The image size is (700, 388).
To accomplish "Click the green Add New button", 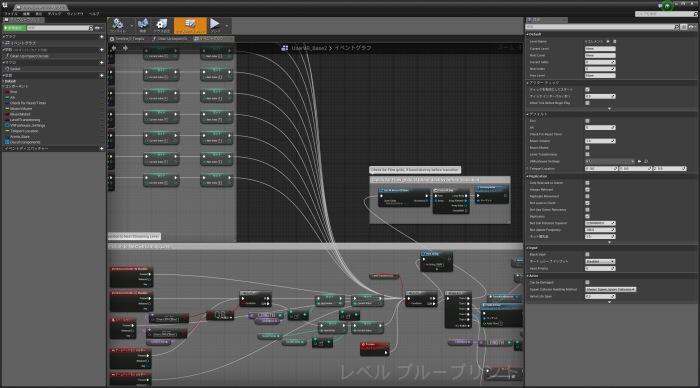I will pos(14,28).
